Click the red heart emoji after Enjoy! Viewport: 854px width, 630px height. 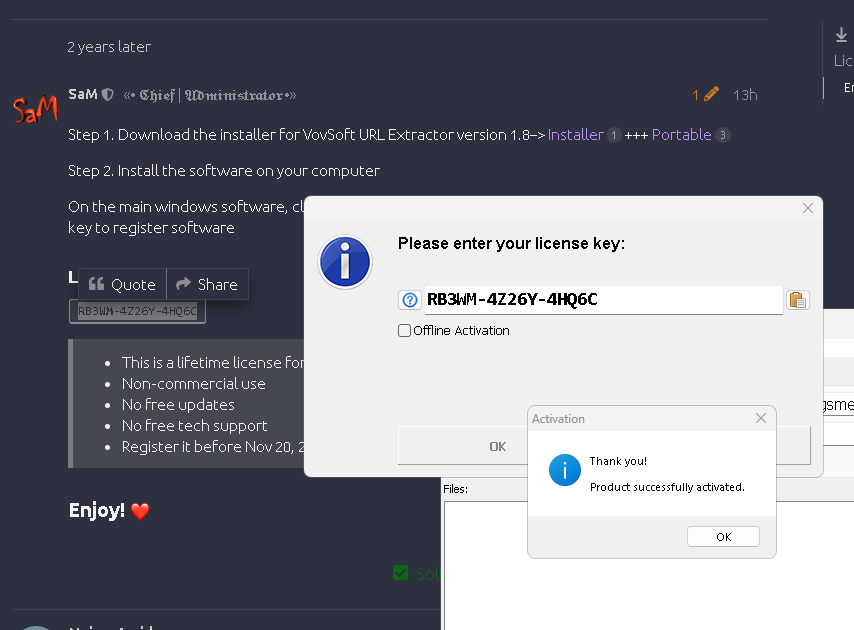(x=140, y=511)
